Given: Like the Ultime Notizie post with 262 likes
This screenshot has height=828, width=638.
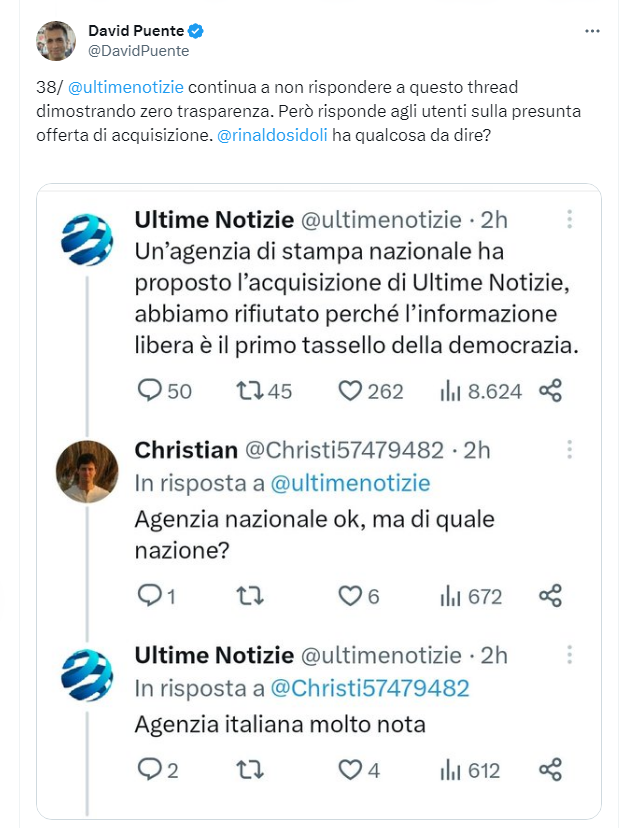Looking at the screenshot, I should click(349, 391).
